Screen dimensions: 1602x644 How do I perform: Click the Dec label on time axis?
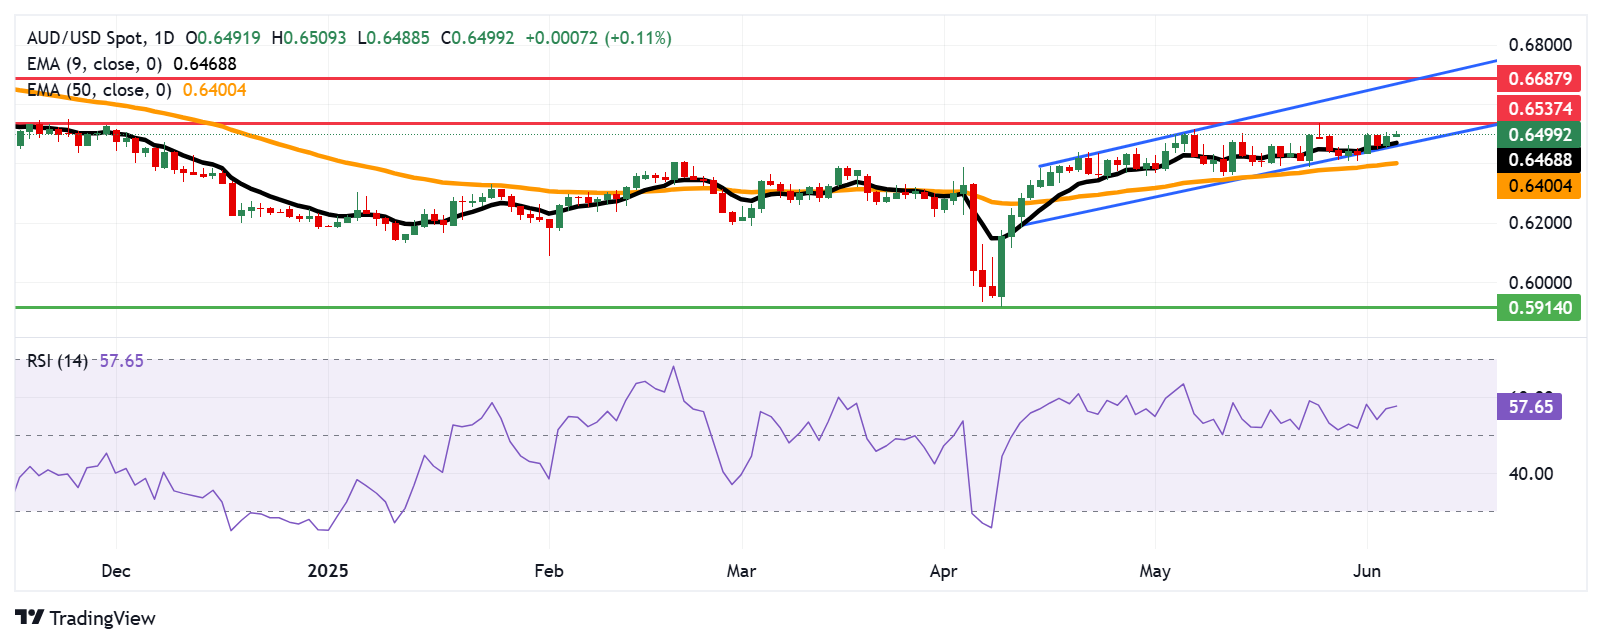click(116, 571)
